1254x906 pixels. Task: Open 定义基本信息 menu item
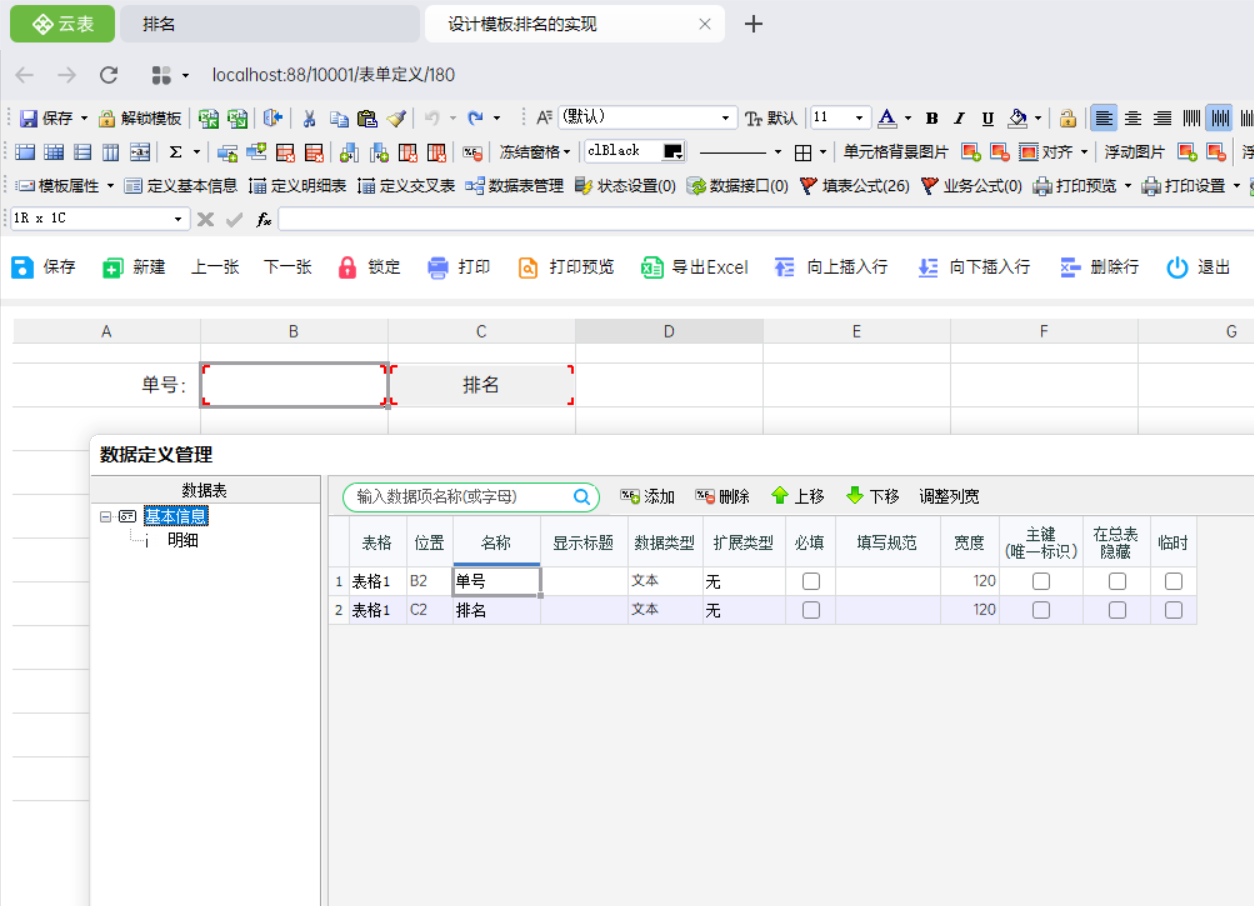[181, 186]
